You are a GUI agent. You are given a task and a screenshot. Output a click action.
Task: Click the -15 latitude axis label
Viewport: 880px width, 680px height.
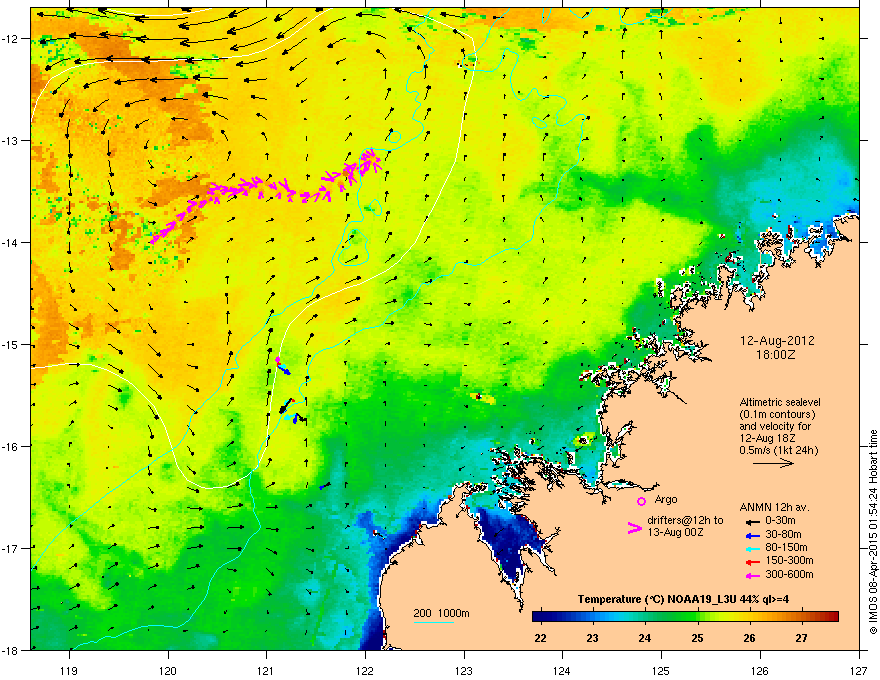coord(10,344)
